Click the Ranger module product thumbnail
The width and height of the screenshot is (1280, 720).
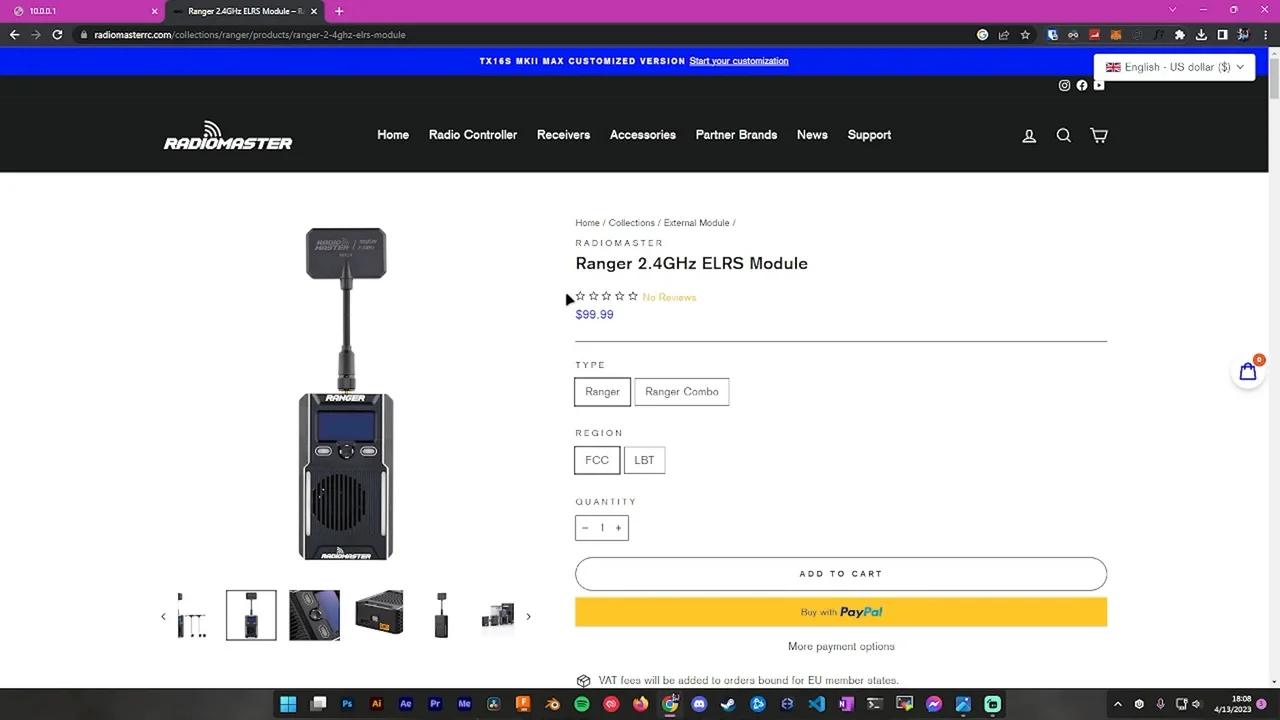coord(250,614)
